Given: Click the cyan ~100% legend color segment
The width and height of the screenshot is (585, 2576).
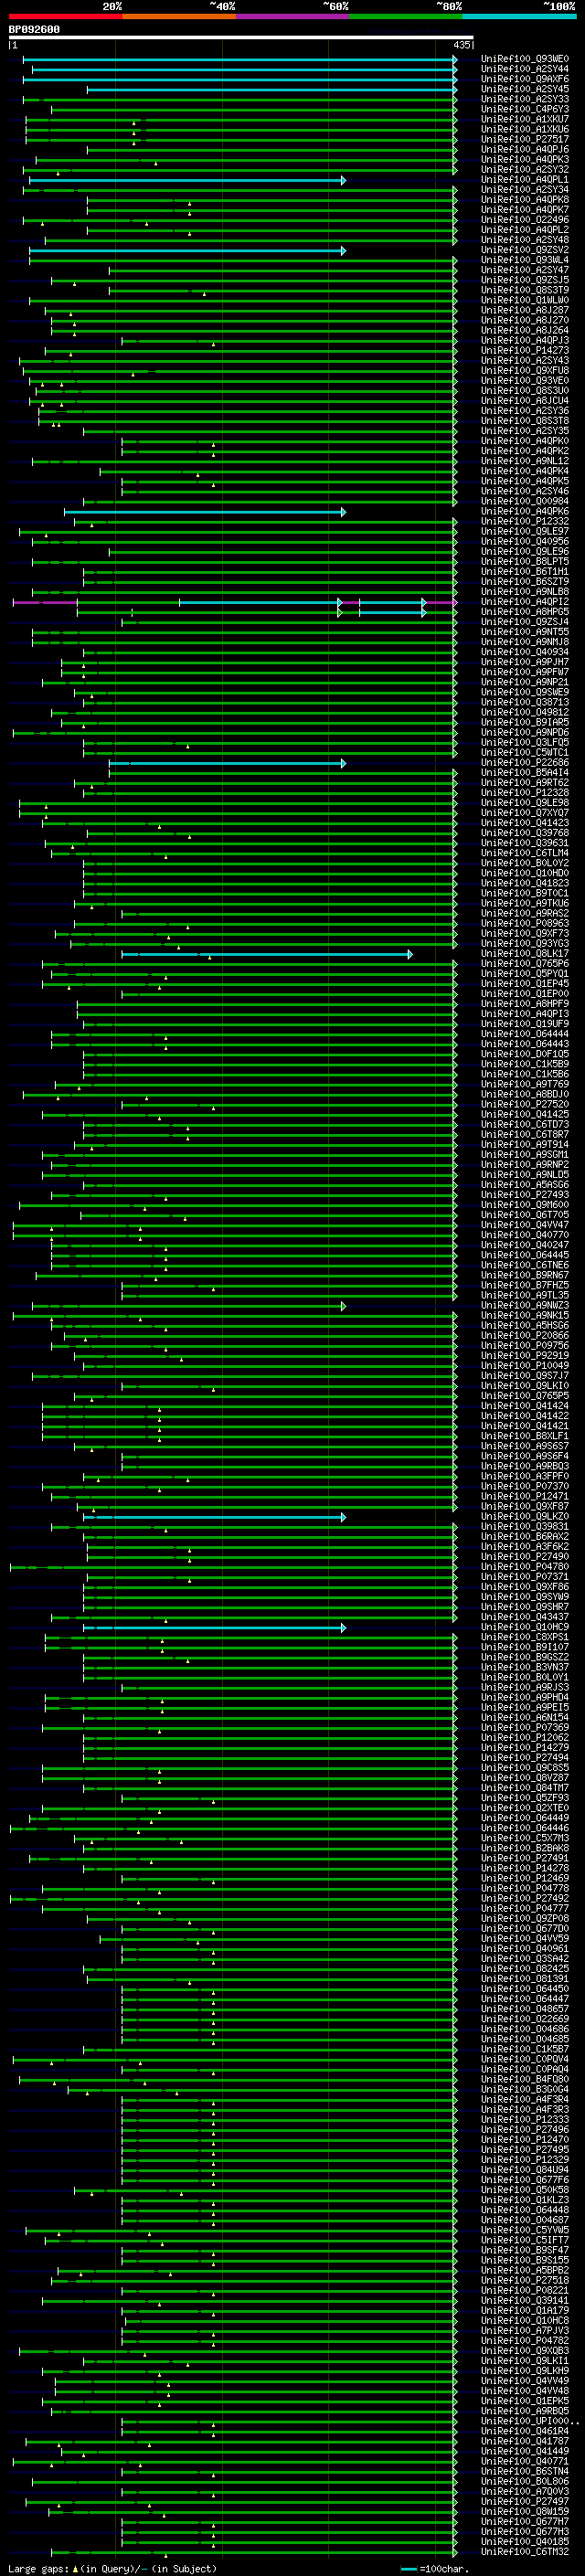Looking at the screenshot, I should point(519,16).
